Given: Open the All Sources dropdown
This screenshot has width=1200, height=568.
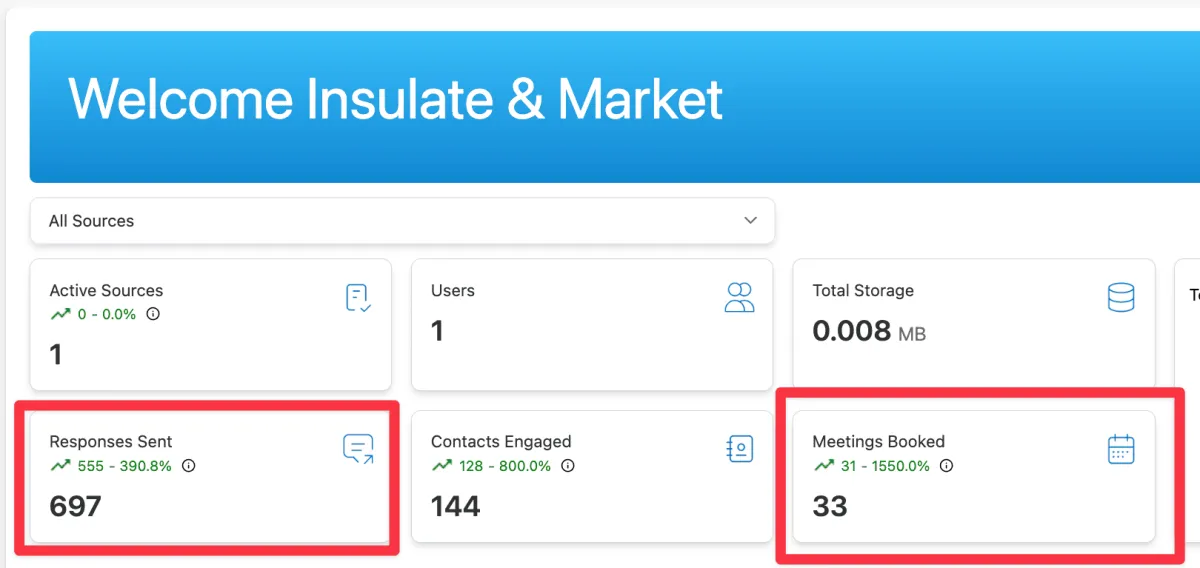Looking at the screenshot, I should (x=402, y=221).
